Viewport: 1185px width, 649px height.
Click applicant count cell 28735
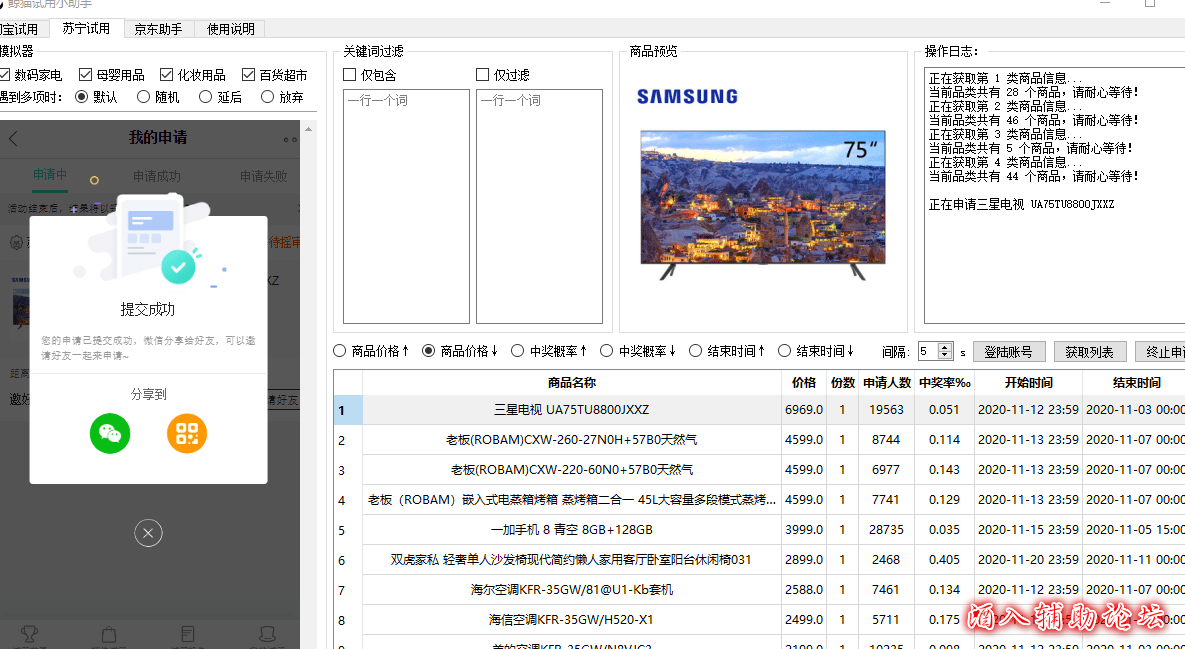coord(886,530)
